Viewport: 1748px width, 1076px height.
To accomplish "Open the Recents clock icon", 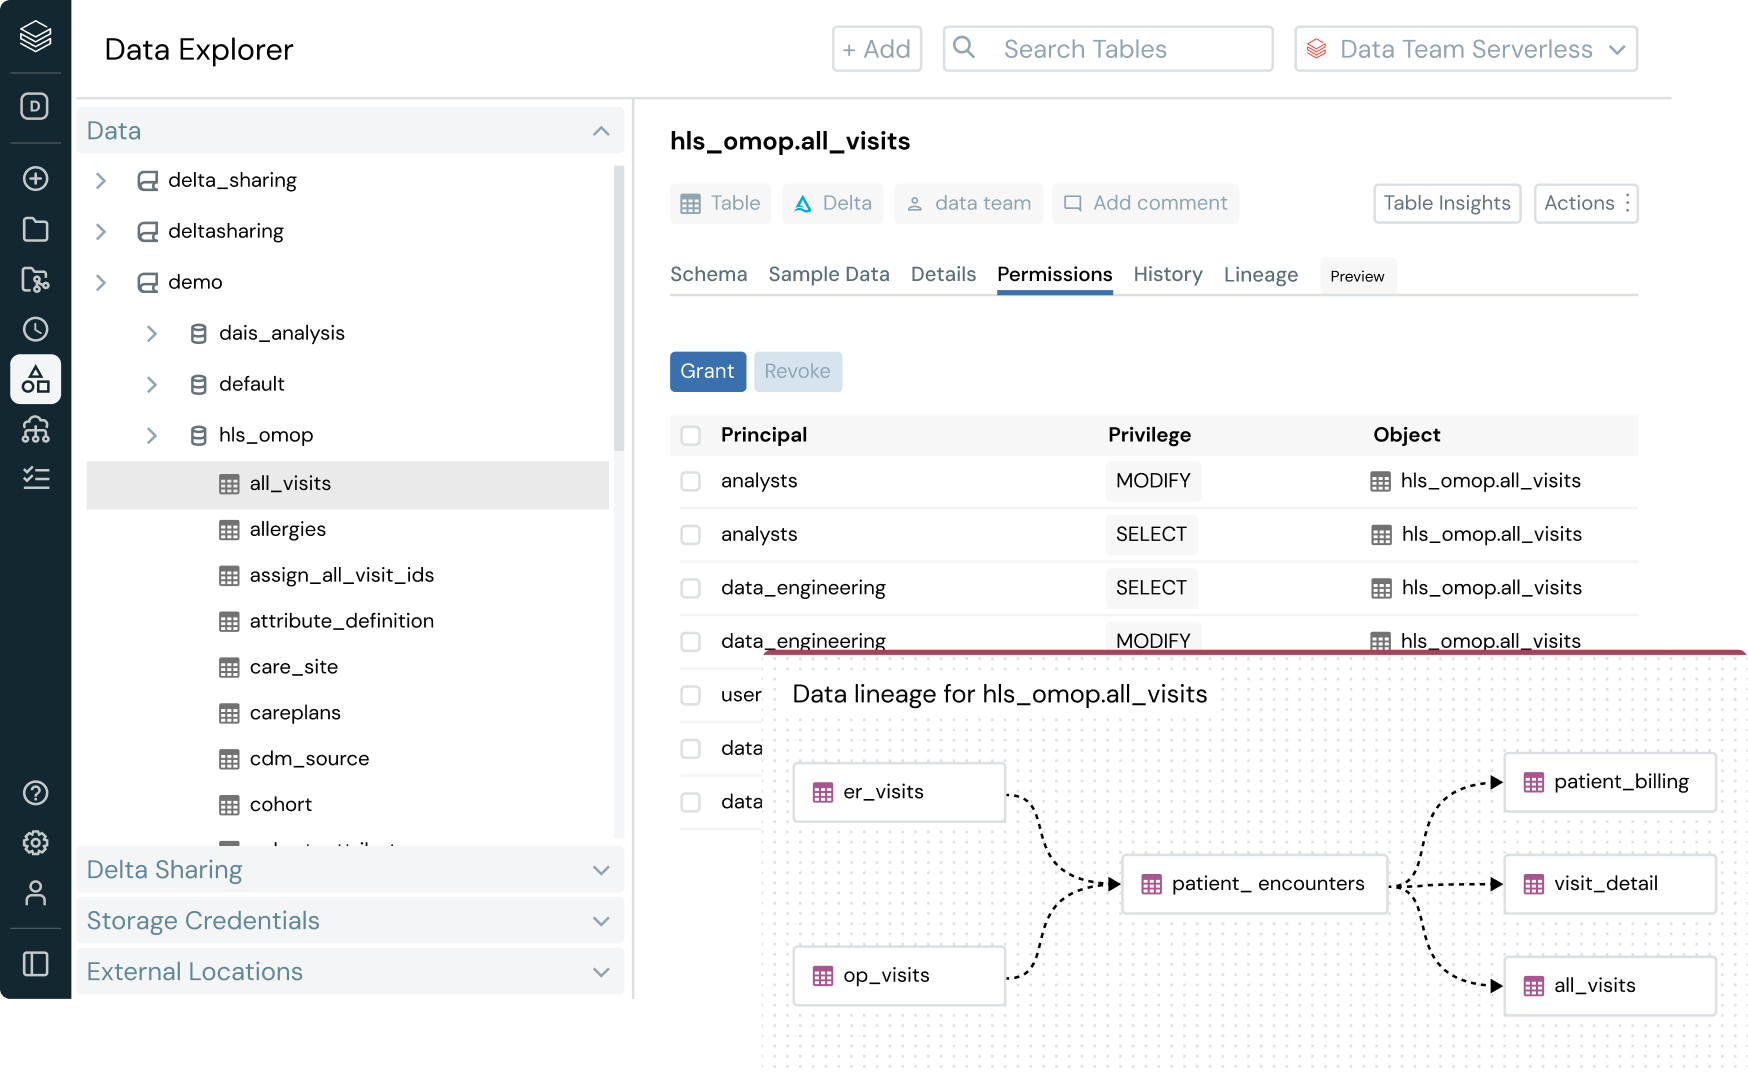I will point(35,329).
